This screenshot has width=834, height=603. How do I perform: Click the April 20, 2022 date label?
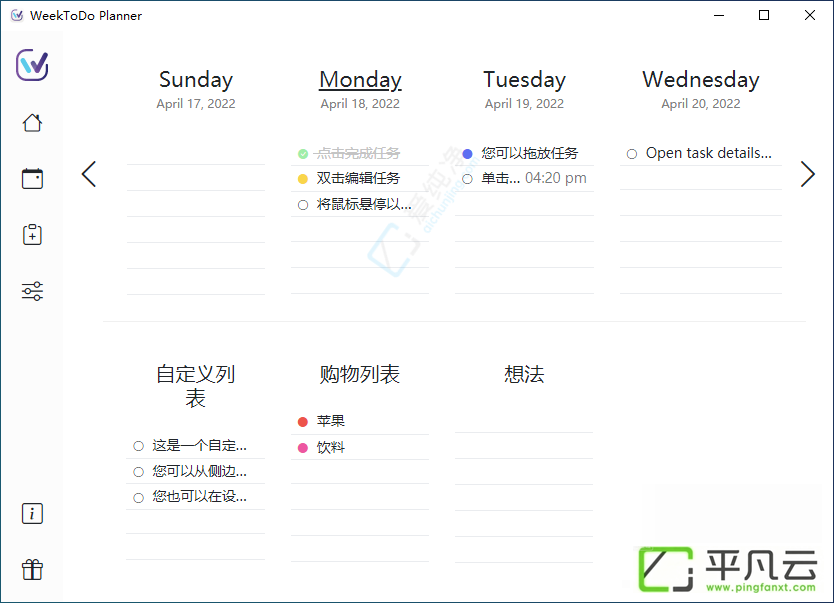pyautogui.click(x=700, y=104)
